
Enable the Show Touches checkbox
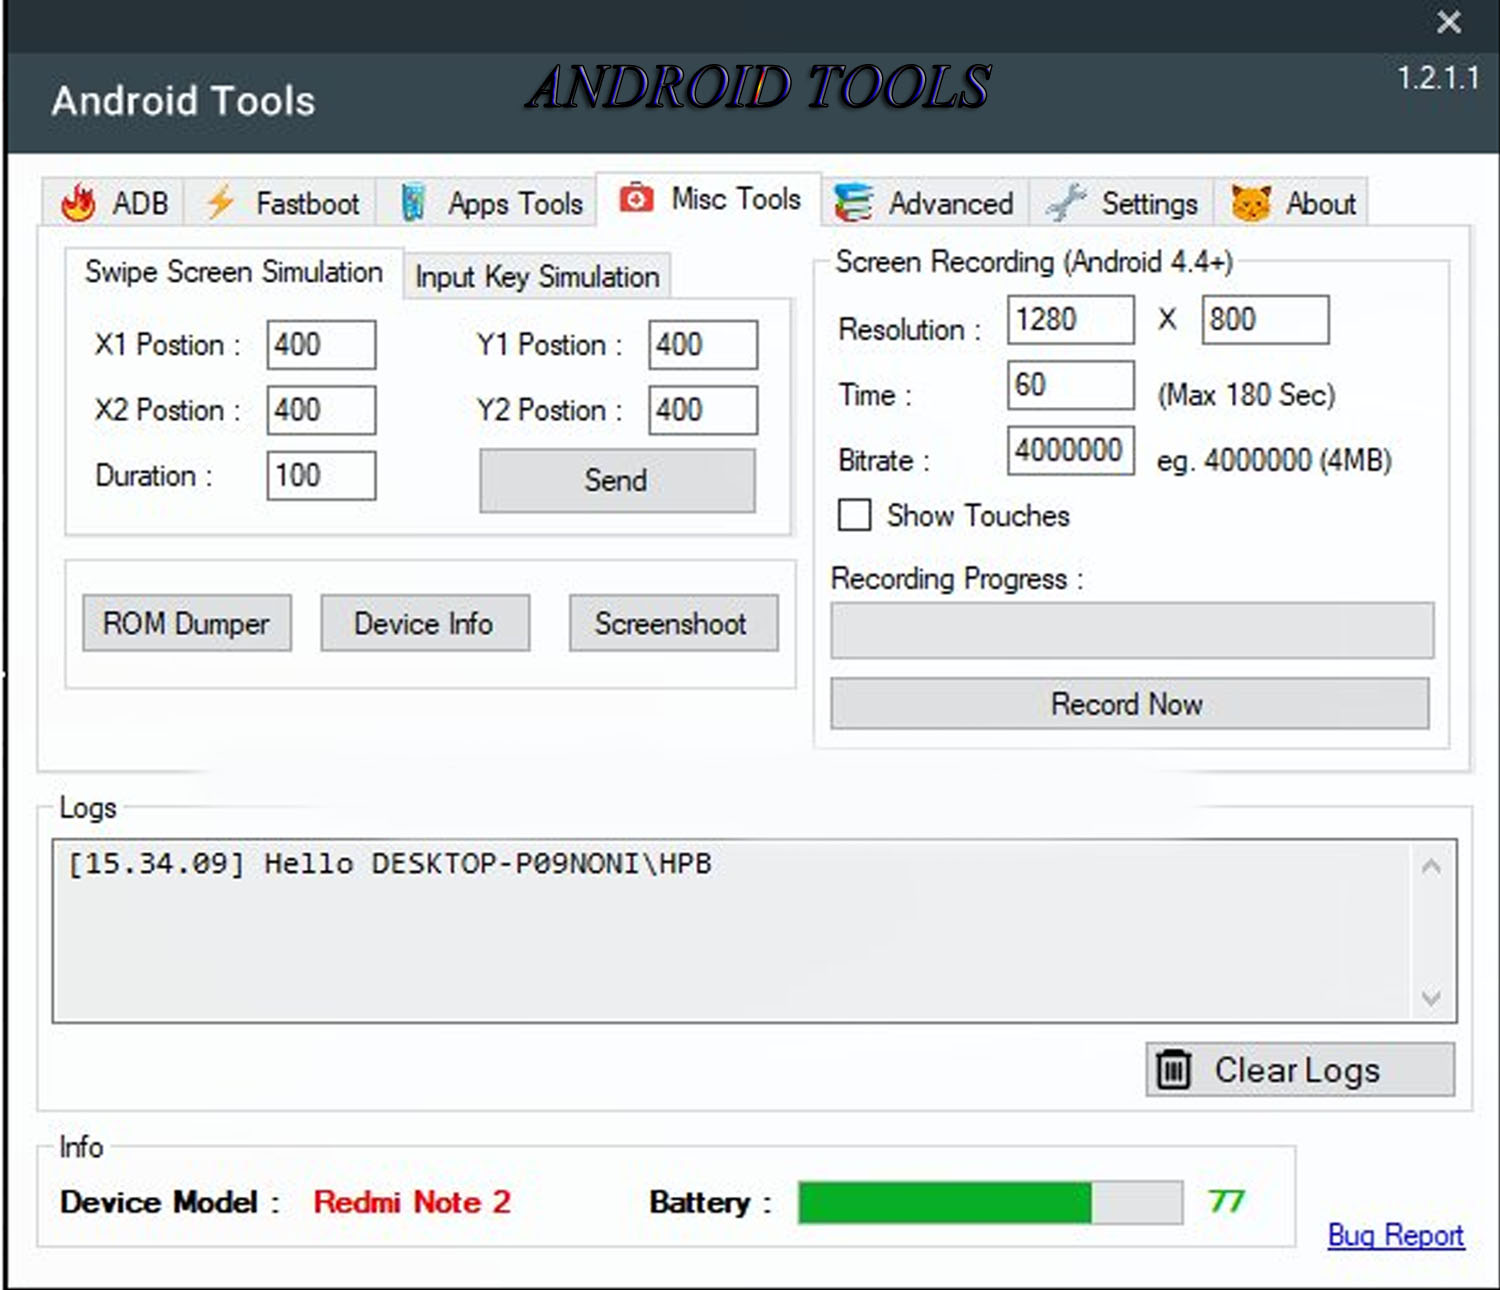click(855, 515)
